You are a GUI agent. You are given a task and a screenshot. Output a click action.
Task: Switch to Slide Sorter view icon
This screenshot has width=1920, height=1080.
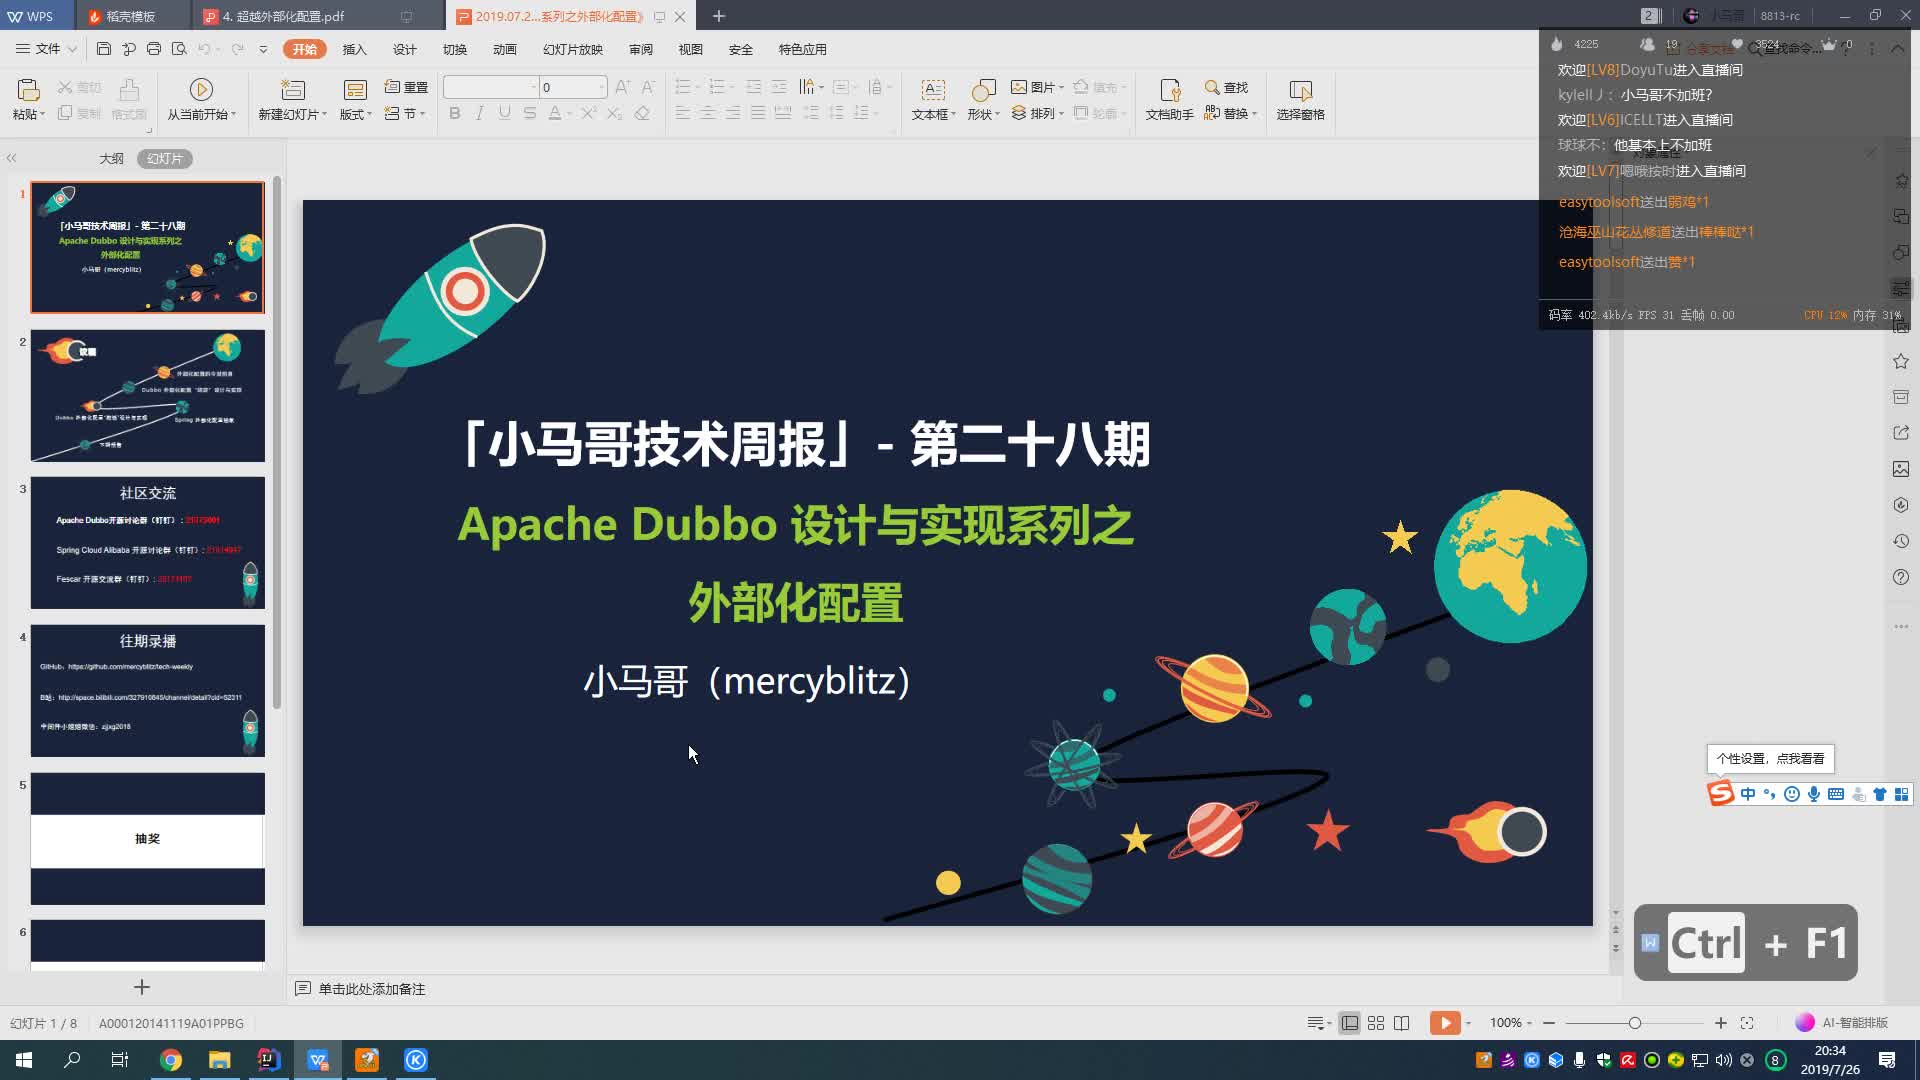click(x=1376, y=1023)
